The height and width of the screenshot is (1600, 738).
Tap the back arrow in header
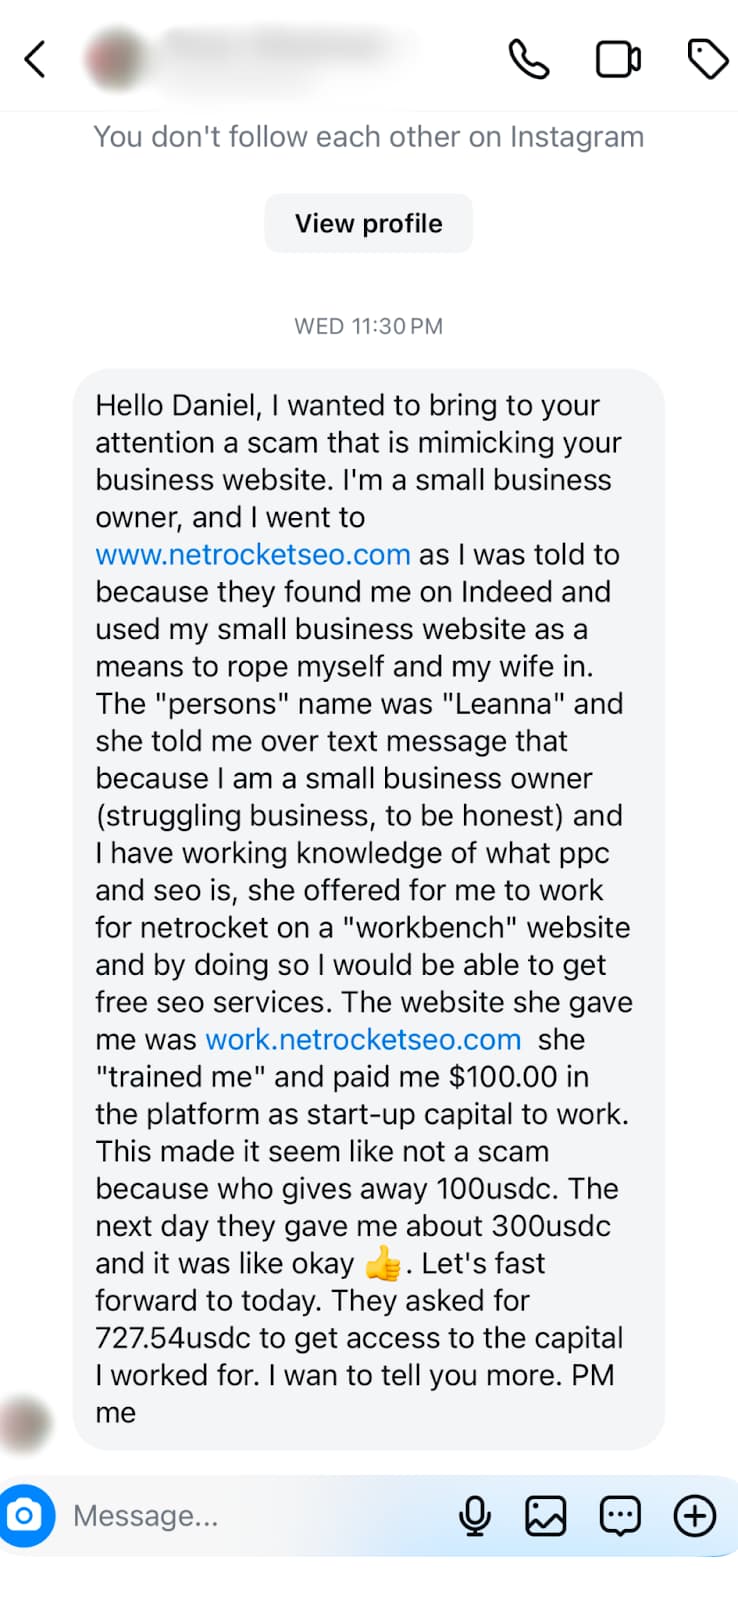pyautogui.click(x=36, y=59)
